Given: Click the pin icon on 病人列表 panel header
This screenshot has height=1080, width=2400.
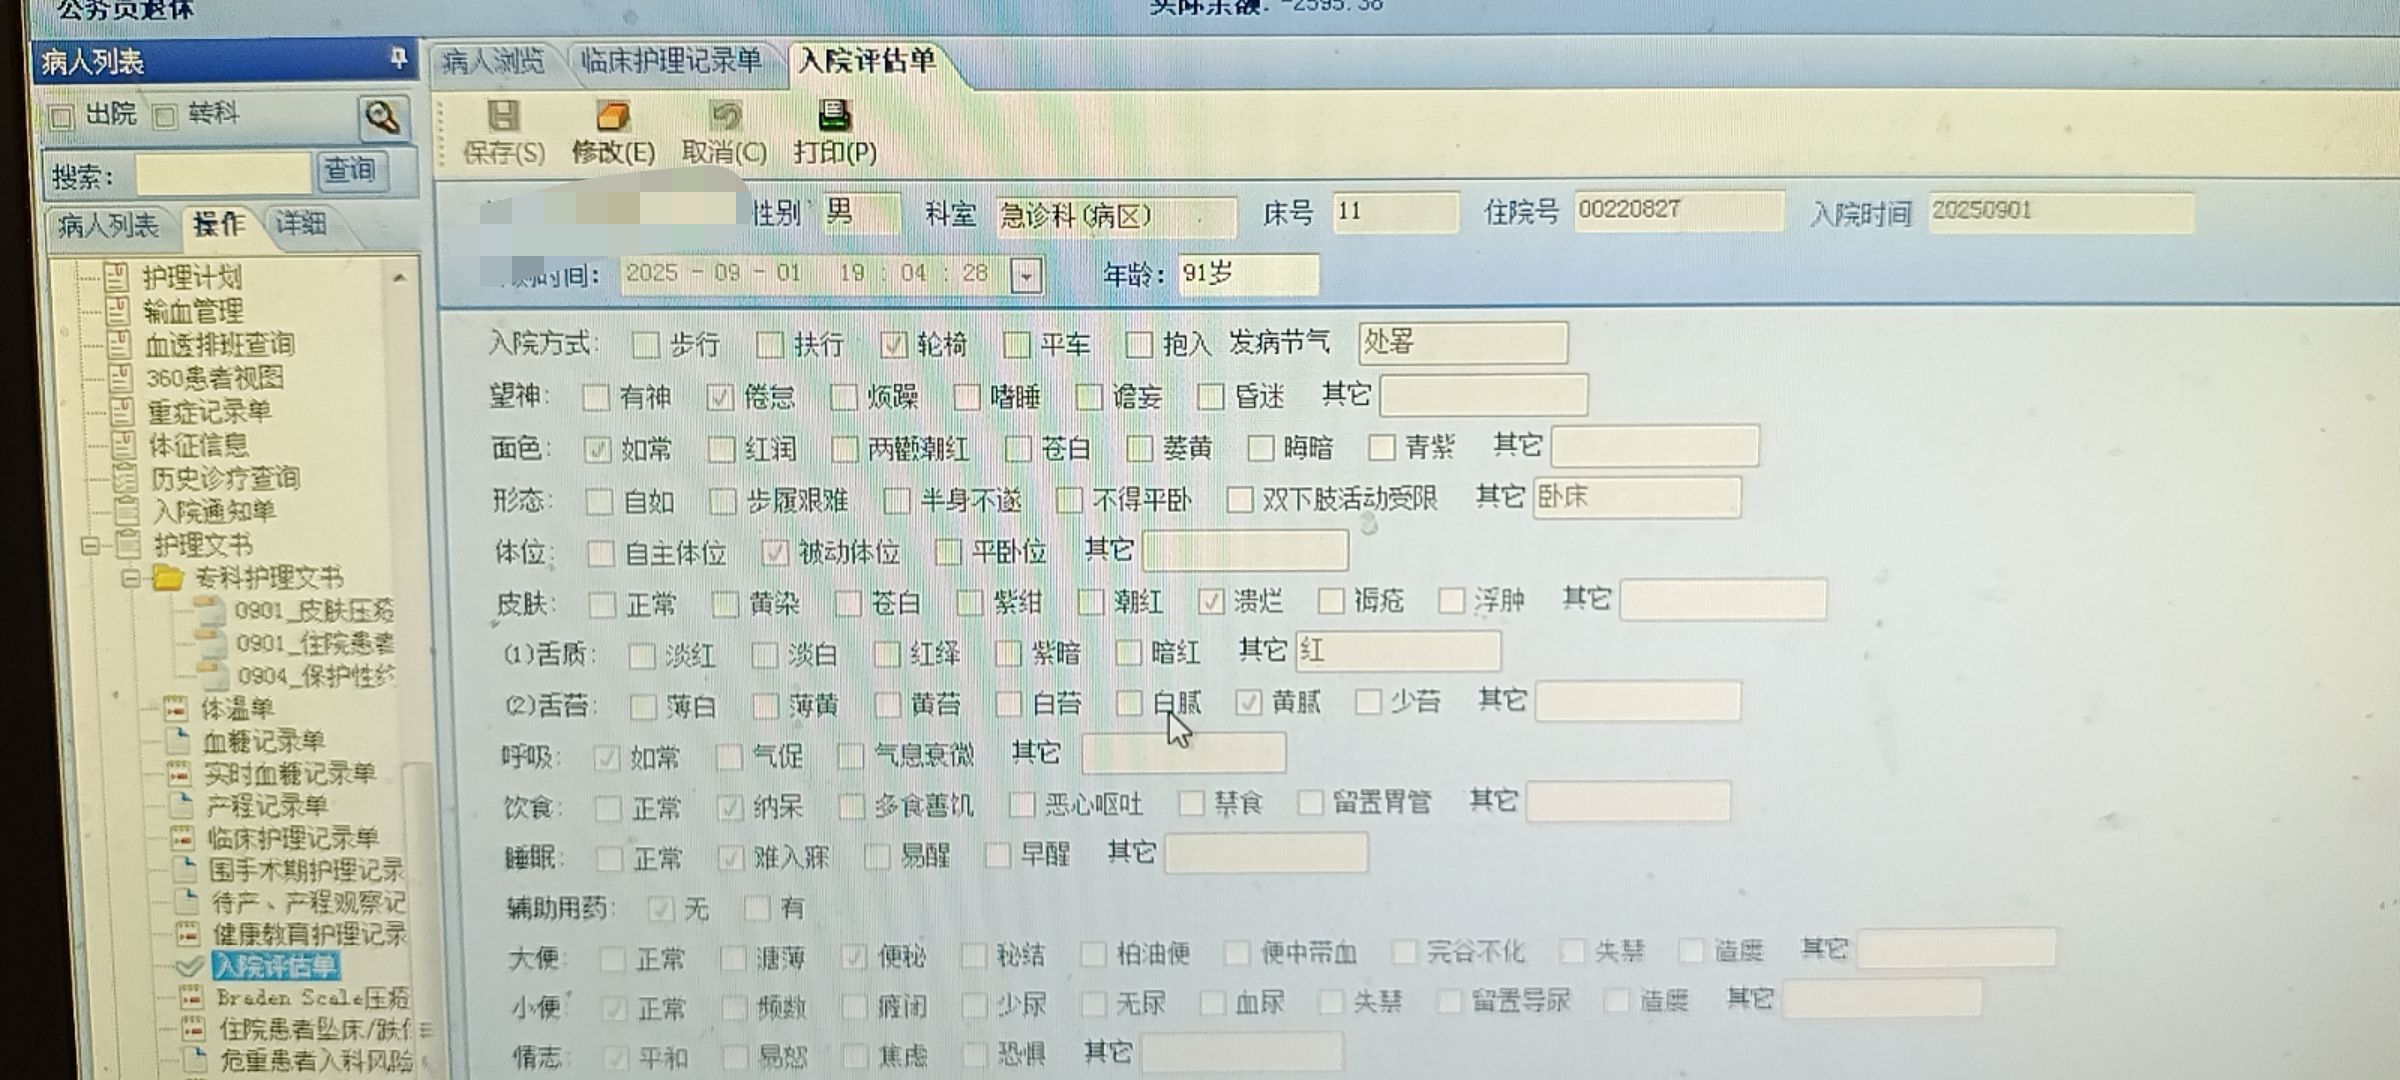Looking at the screenshot, I should click(x=398, y=58).
